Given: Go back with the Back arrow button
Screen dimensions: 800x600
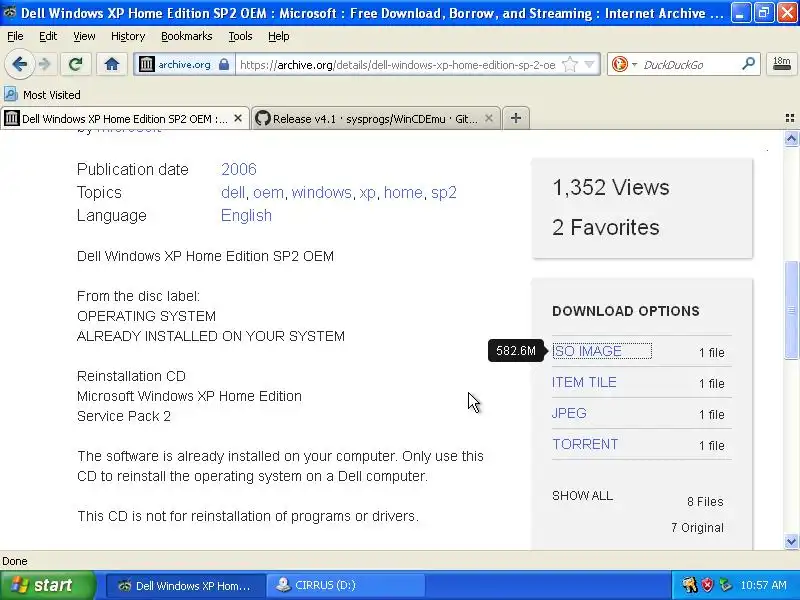Looking at the screenshot, I should [x=19, y=64].
